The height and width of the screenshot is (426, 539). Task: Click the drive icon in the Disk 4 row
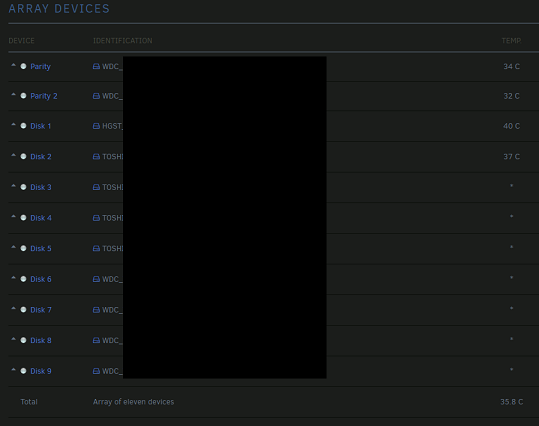pos(96,218)
